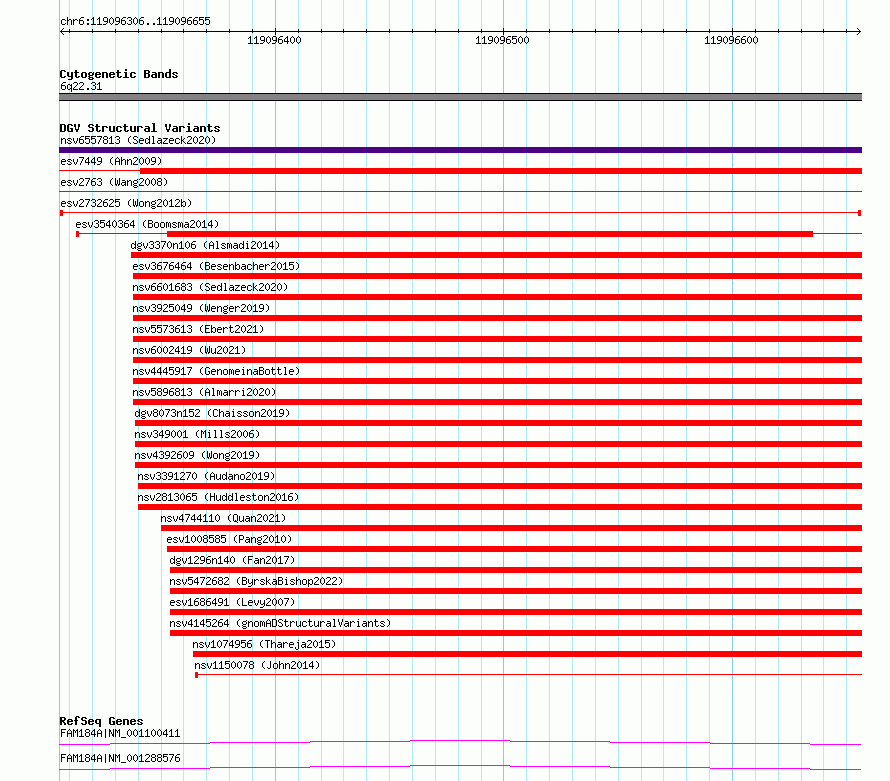Viewport: 890px width, 781px height.
Task: Select nsv5472682 (ByrskaBishop2022) label
Action: 256,581
